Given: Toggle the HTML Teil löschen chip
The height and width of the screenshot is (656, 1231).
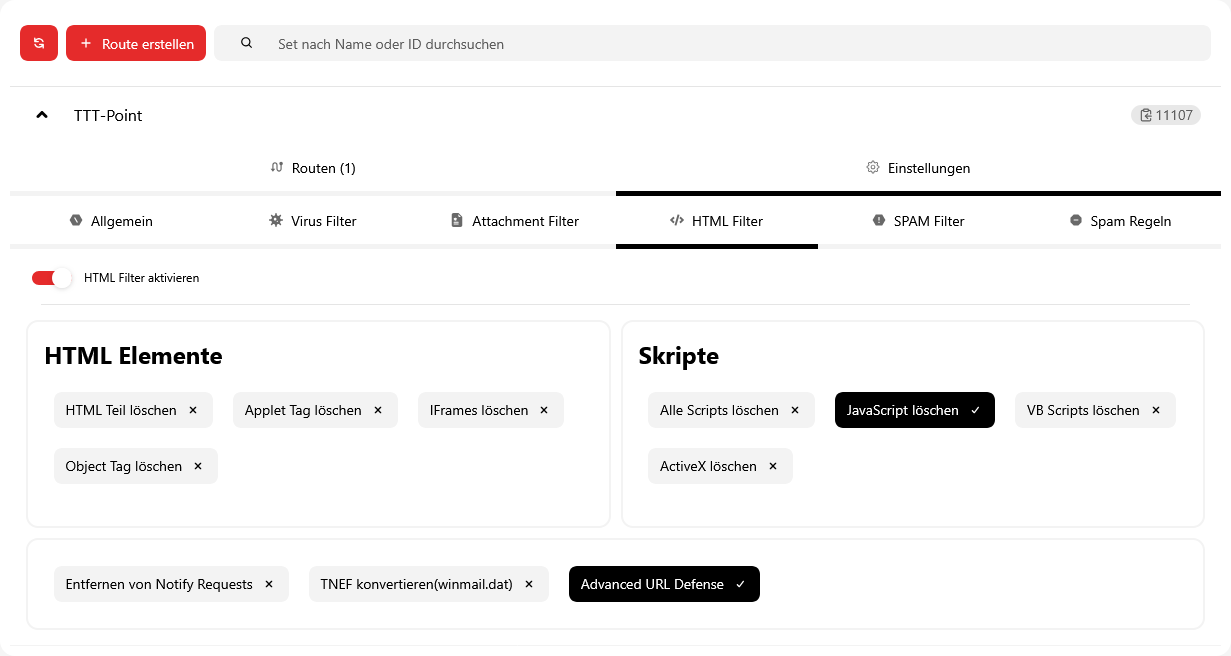Looking at the screenshot, I should click(121, 410).
